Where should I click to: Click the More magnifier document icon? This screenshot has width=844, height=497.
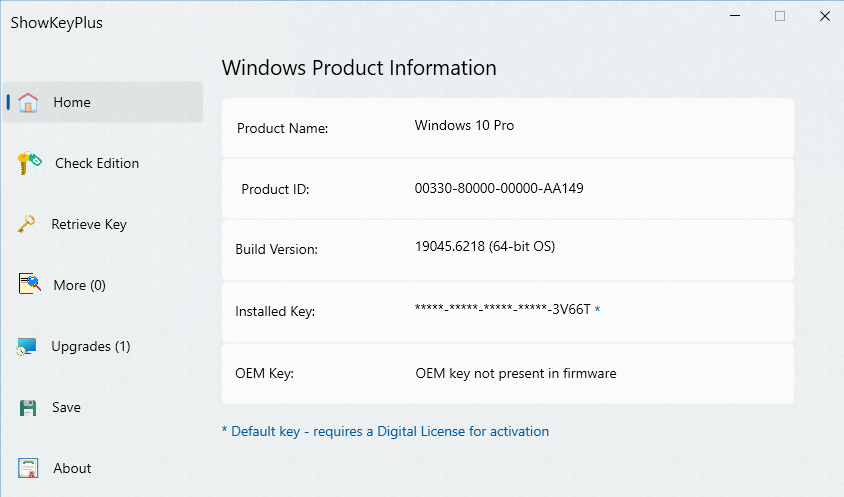[x=30, y=284]
